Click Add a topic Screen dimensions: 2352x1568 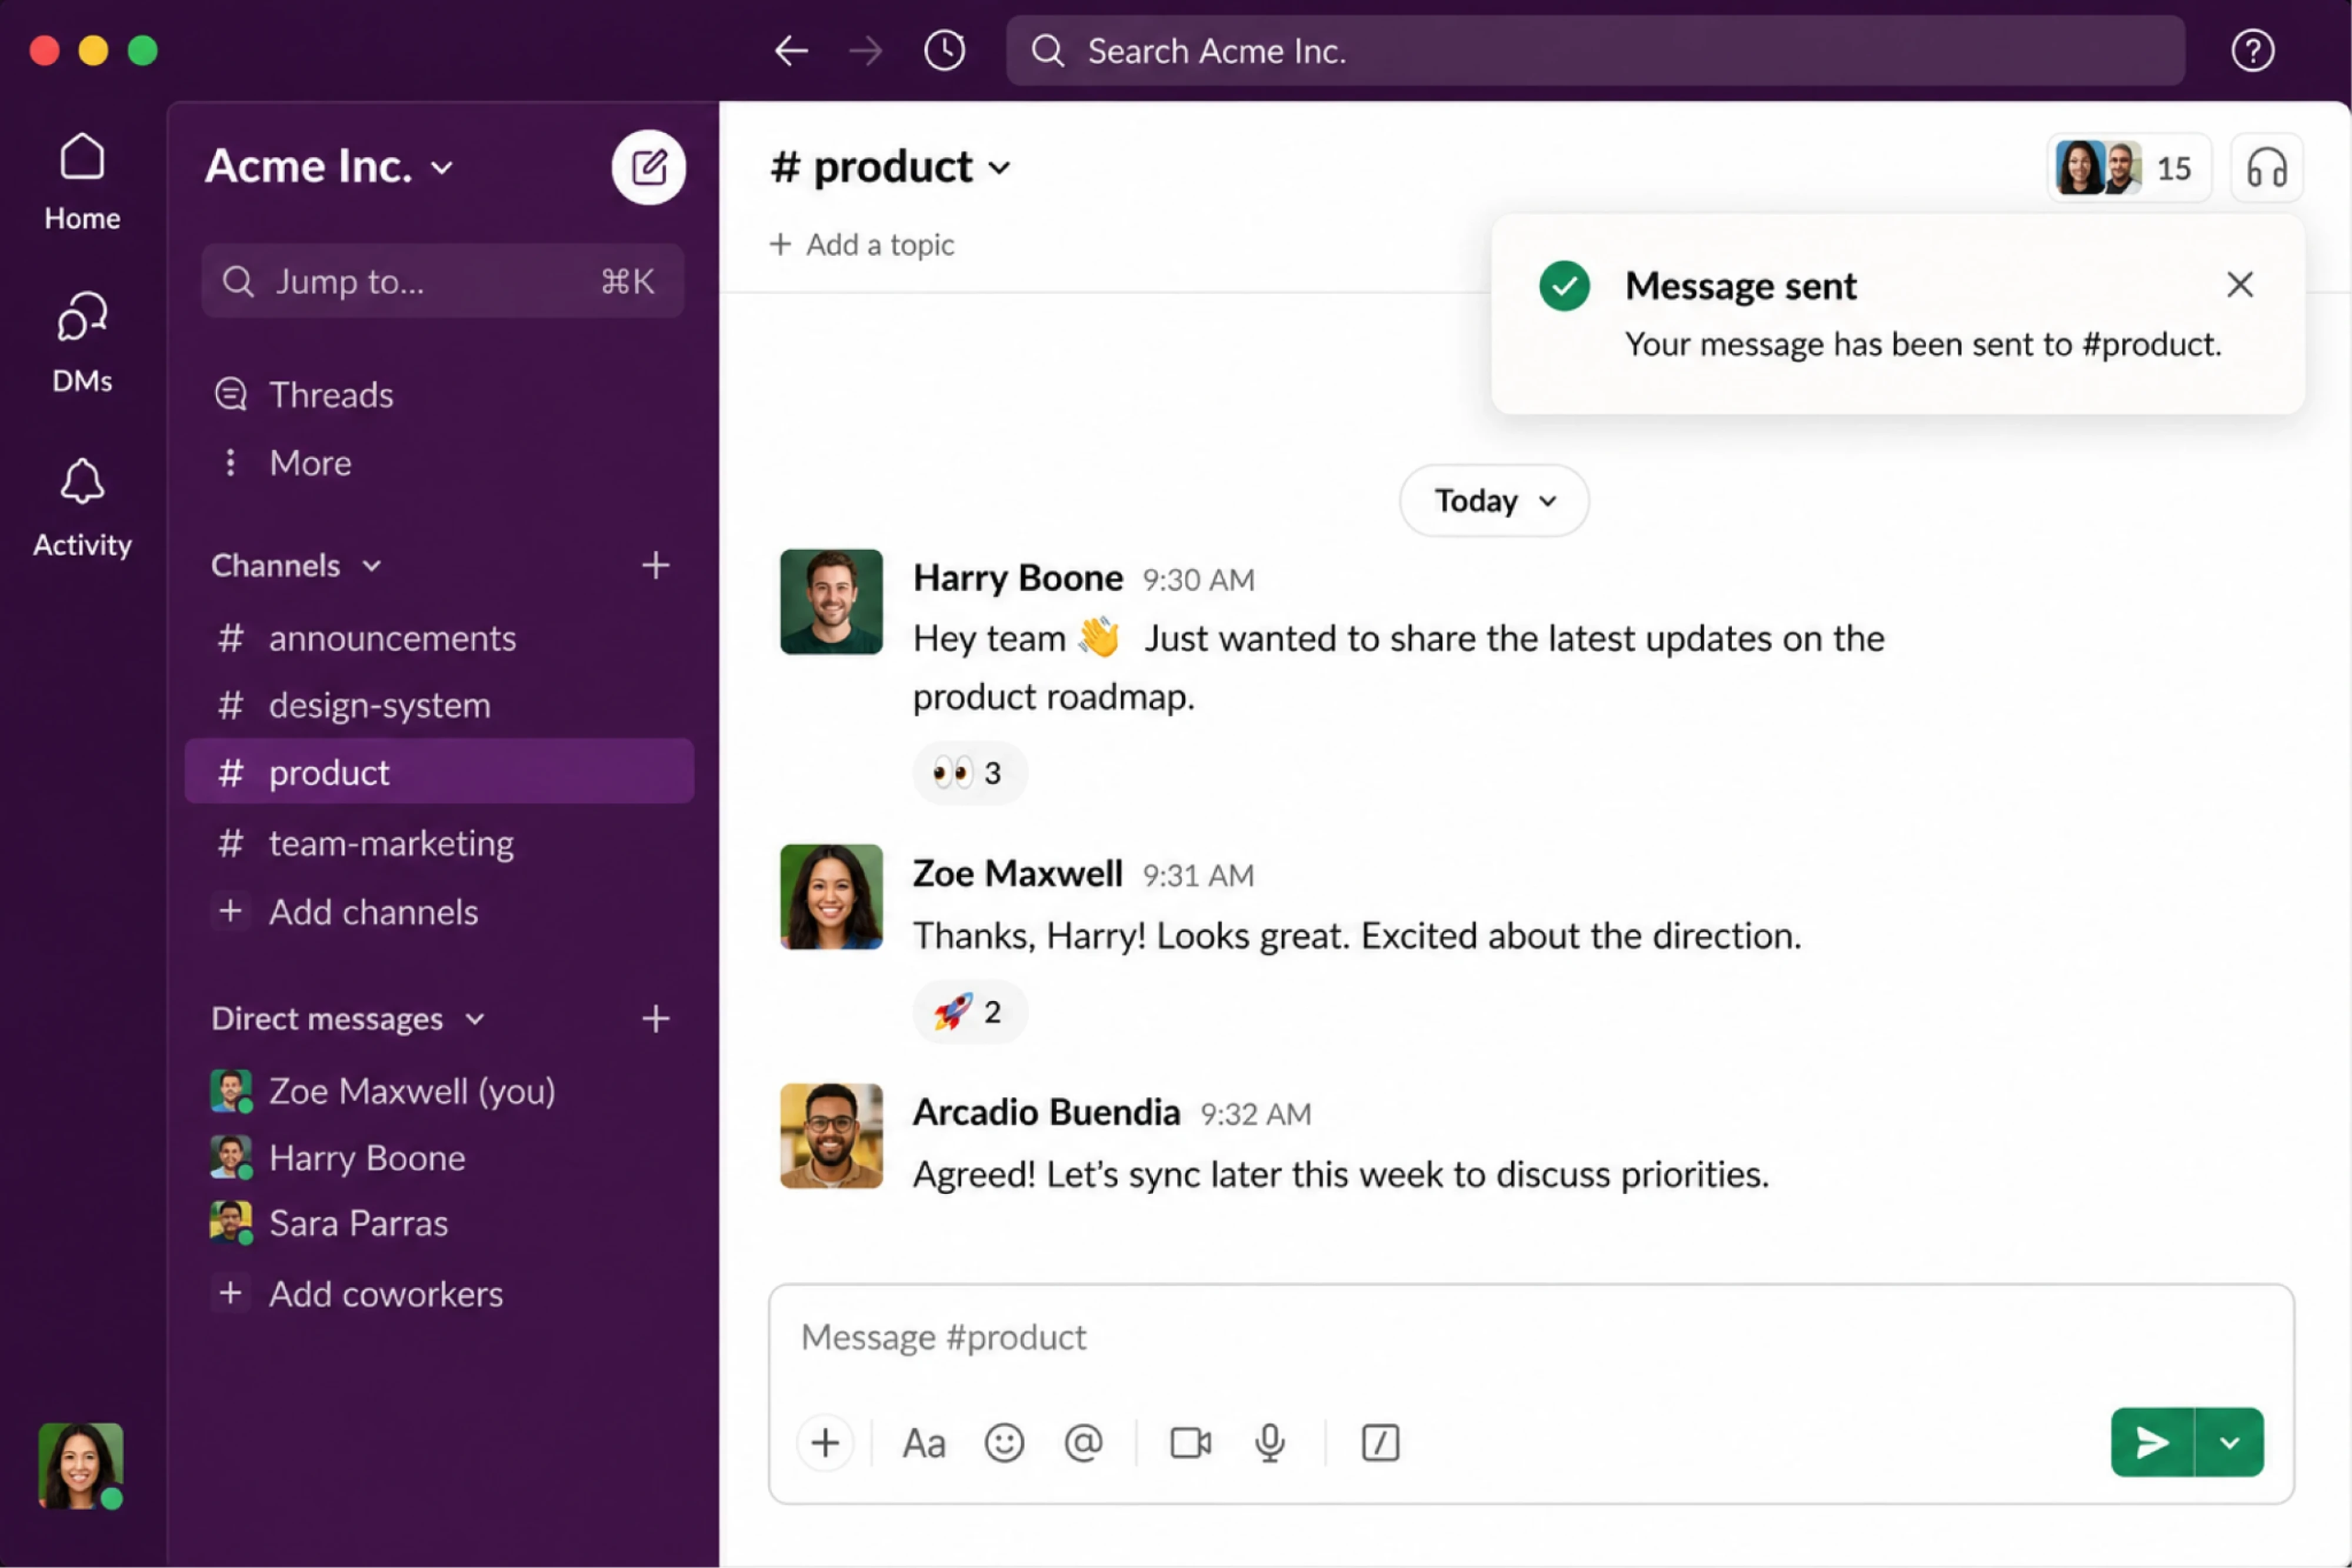(862, 245)
